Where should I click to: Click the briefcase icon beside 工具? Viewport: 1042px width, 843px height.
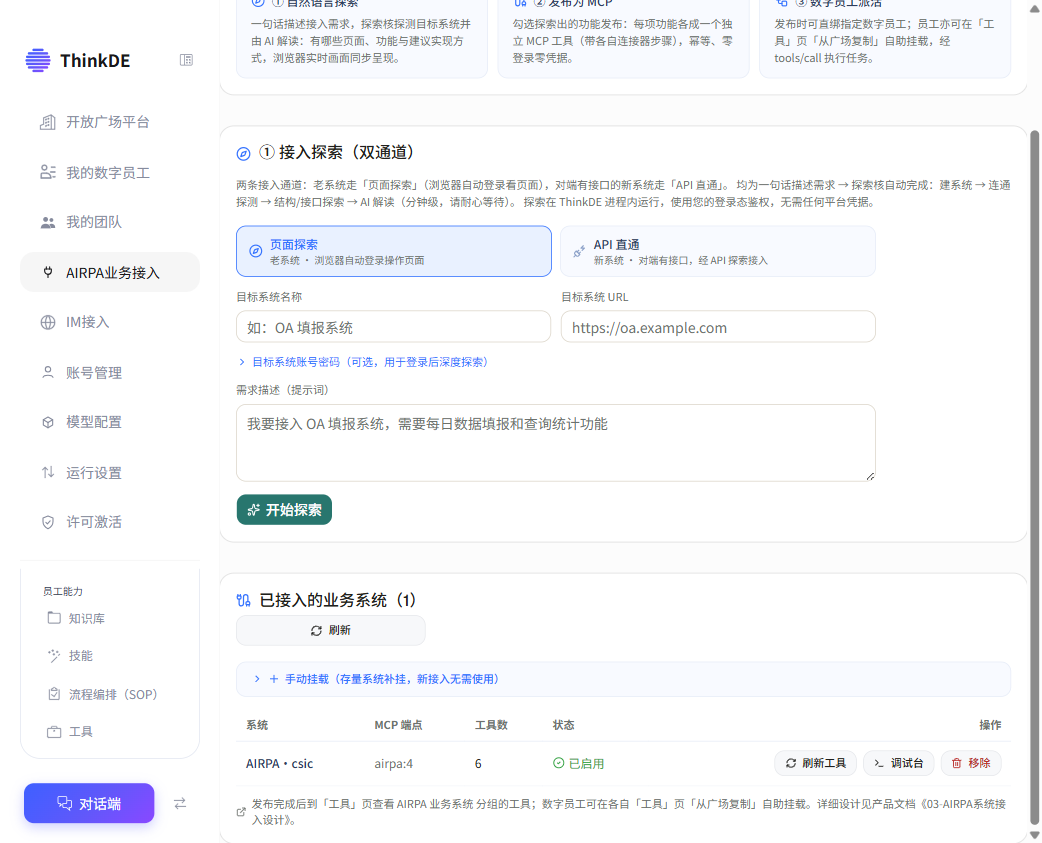[x=54, y=732]
